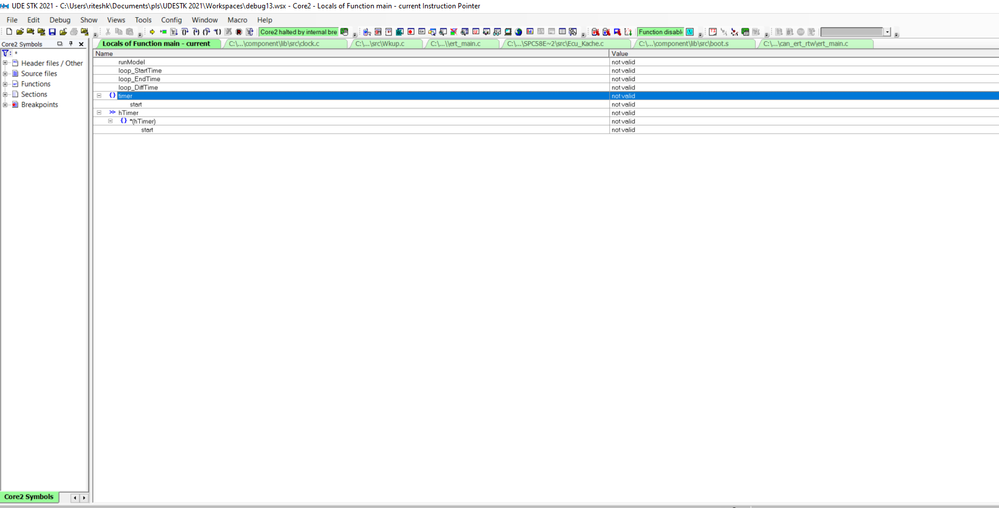Click the green chip icon in right toolbar

point(745,32)
